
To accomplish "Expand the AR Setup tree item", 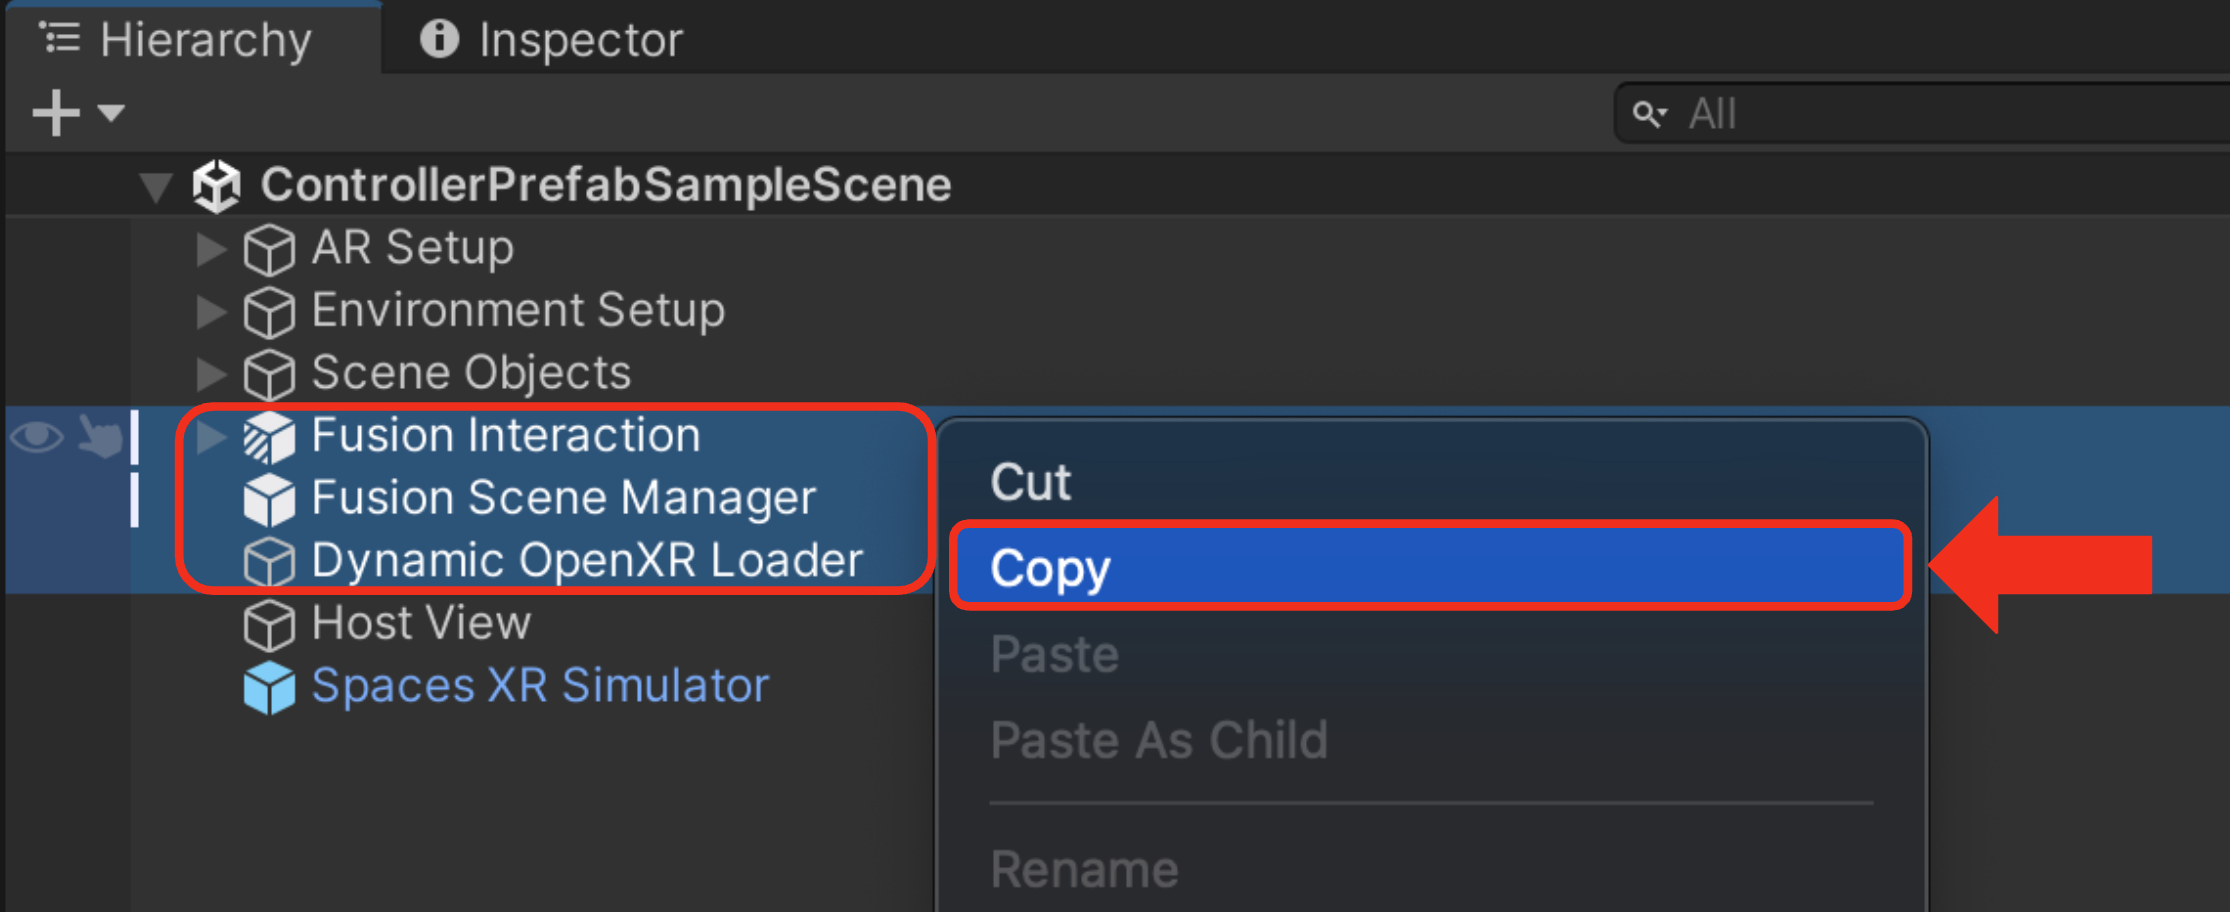I will point(210,249).
